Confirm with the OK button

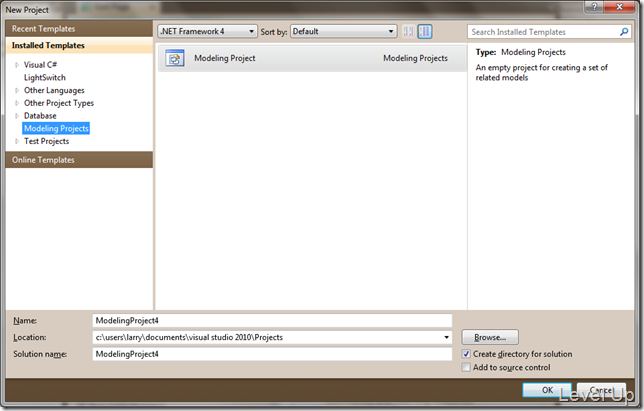point(547,390)
